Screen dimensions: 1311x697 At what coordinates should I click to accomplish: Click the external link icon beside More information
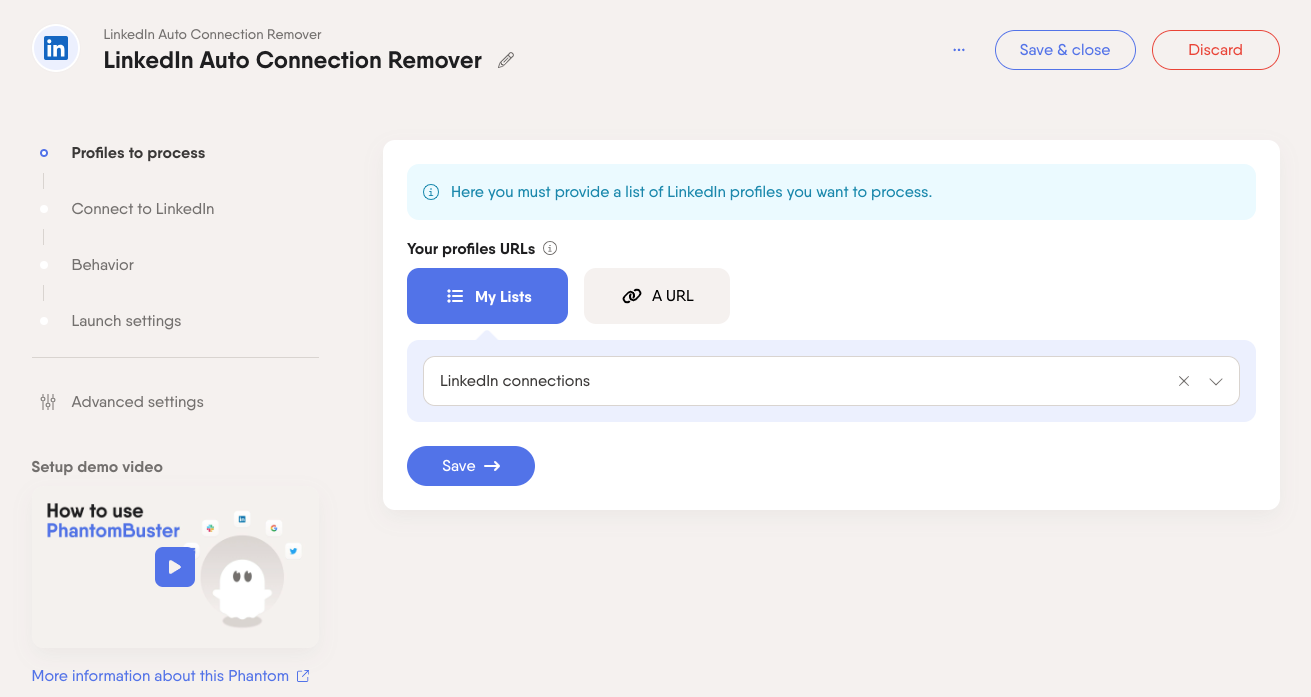pyautogui.click(x=303, y=676)
